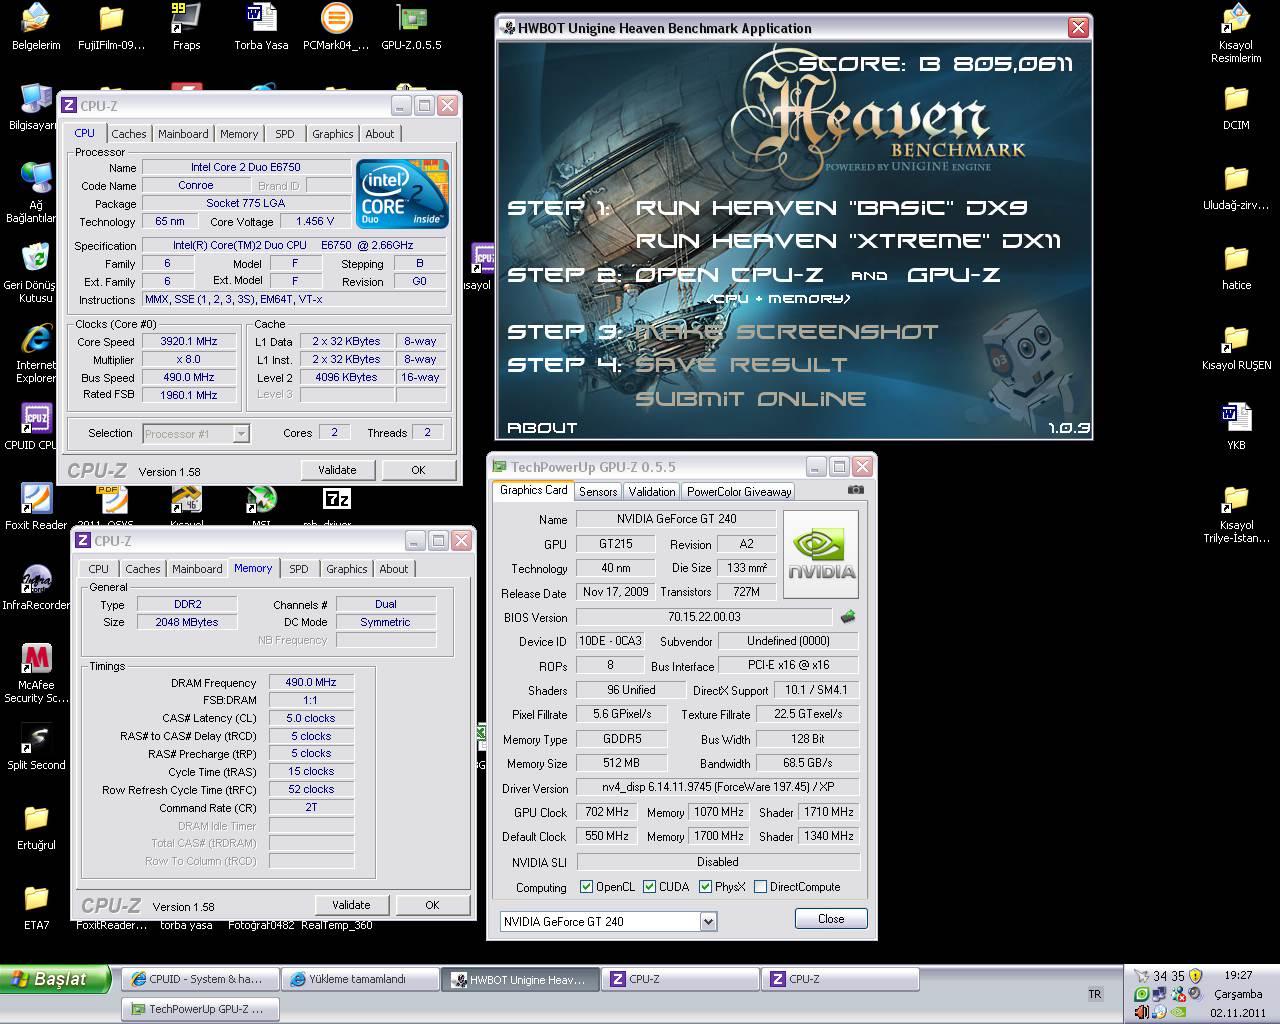Launch CPUID CPU-Z desktop shortcut
Image resolution: width=1280 pixels, height=1024 pixels.
tap(36, 427)
